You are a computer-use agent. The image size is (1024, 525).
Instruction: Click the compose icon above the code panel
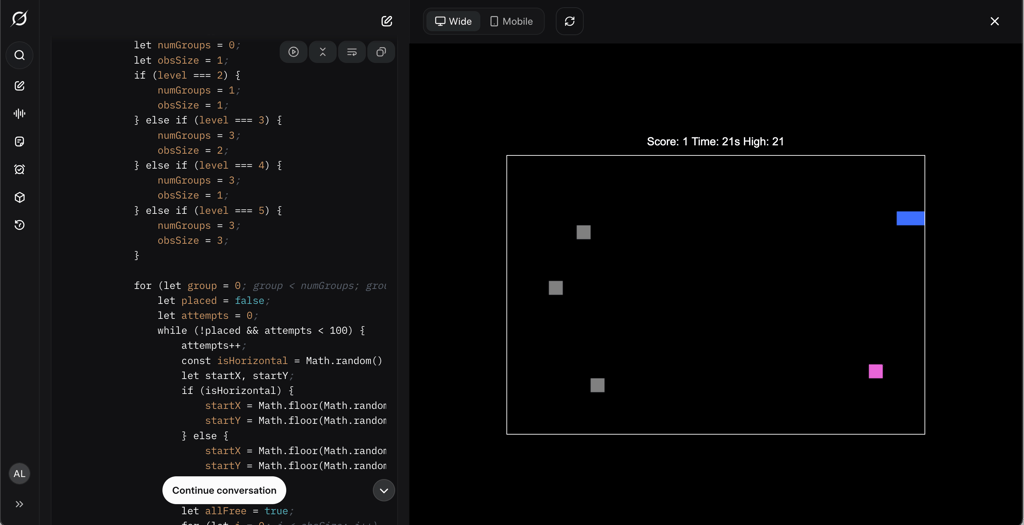tap(387, 22)
